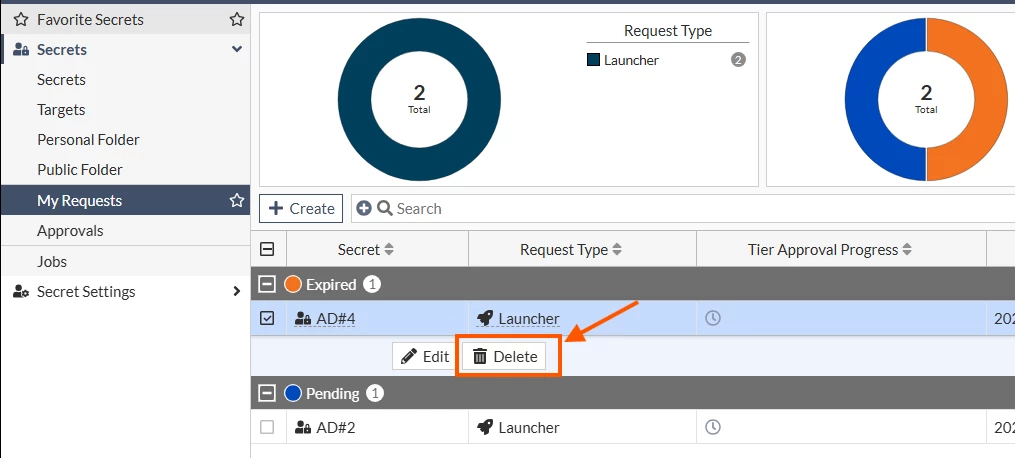Collapse the Secrets sidebar section
This screenshot has height=458, width=1015.
pos(237,49)
